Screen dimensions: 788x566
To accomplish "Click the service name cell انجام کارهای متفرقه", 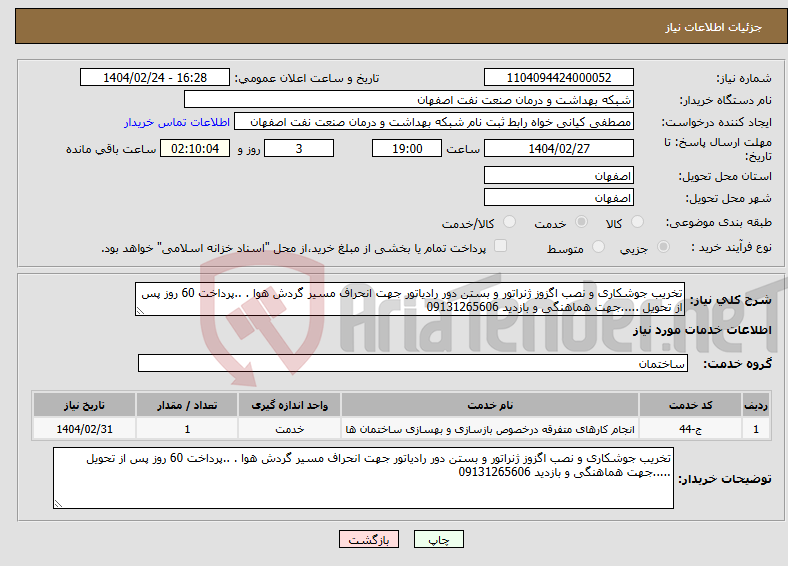I will point(490,429).
